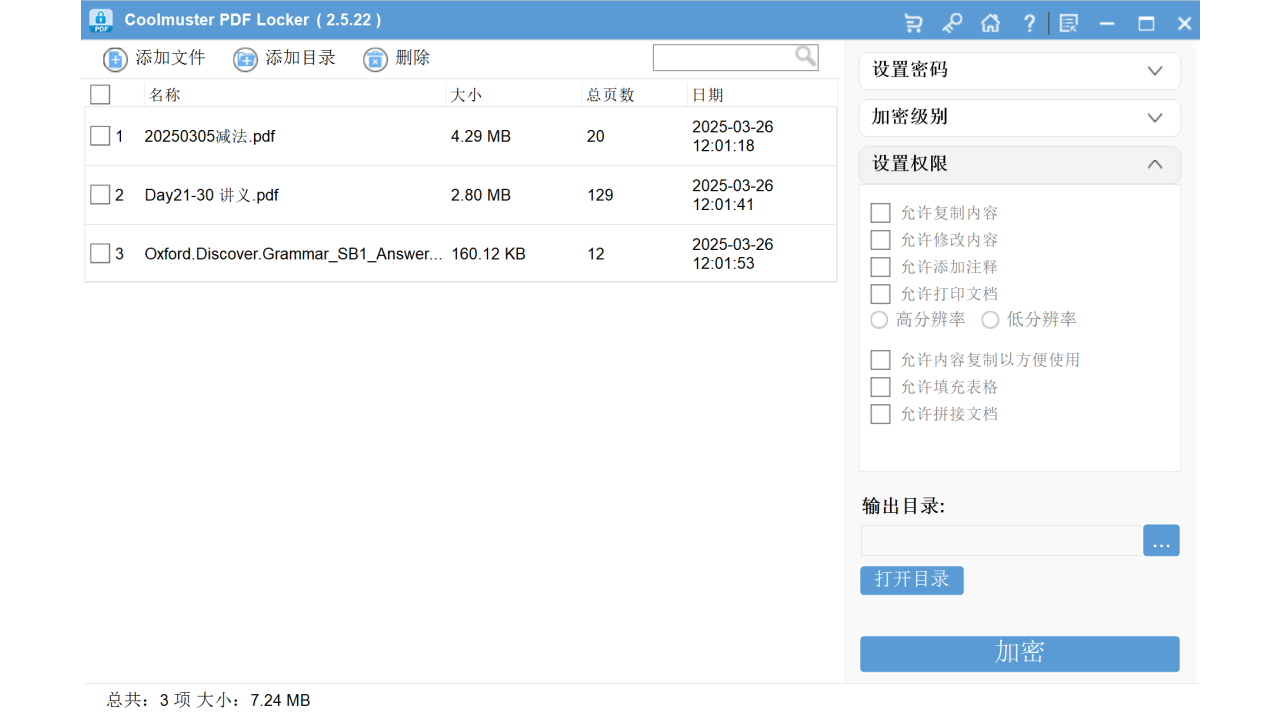This screenshot has height=720, width=1280.
Task: Click the magnifier icon in the search box
Action: [805, 57]
